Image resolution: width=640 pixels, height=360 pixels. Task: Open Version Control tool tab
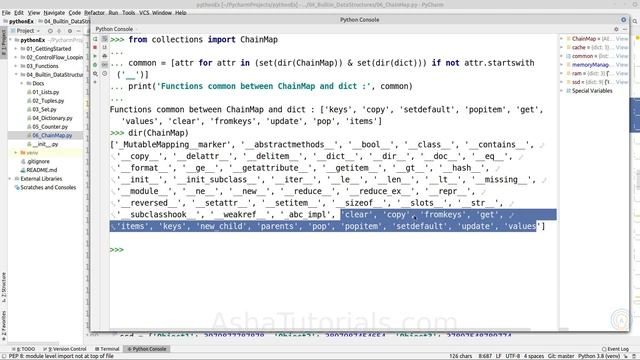tap(64, 349)
